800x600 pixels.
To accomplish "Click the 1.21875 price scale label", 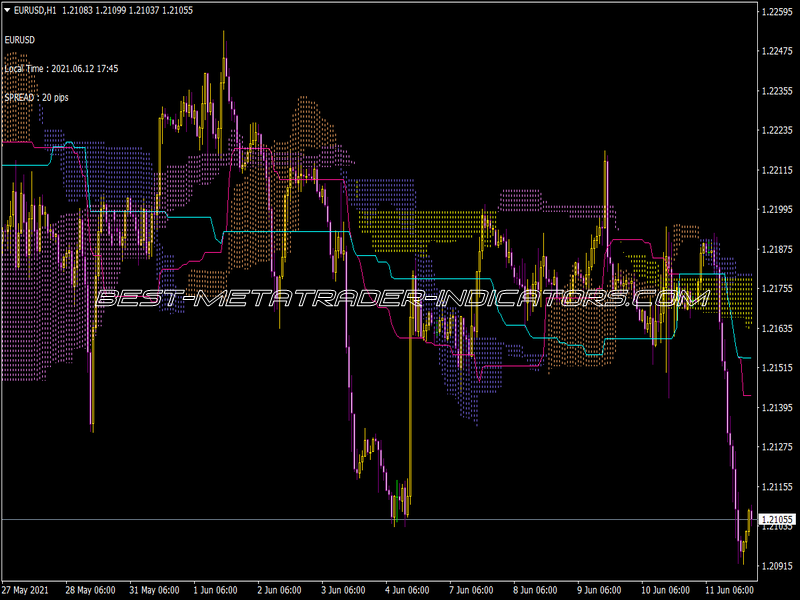I will pyautogui.click(x=777, y=249).
